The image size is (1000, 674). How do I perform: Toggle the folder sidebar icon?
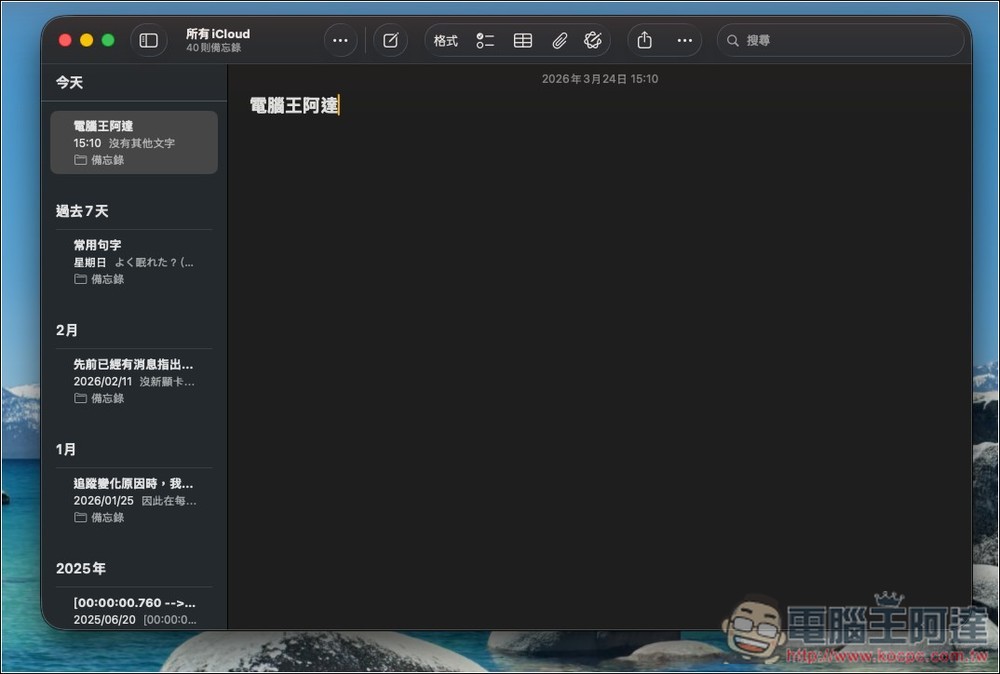(149, 41)
